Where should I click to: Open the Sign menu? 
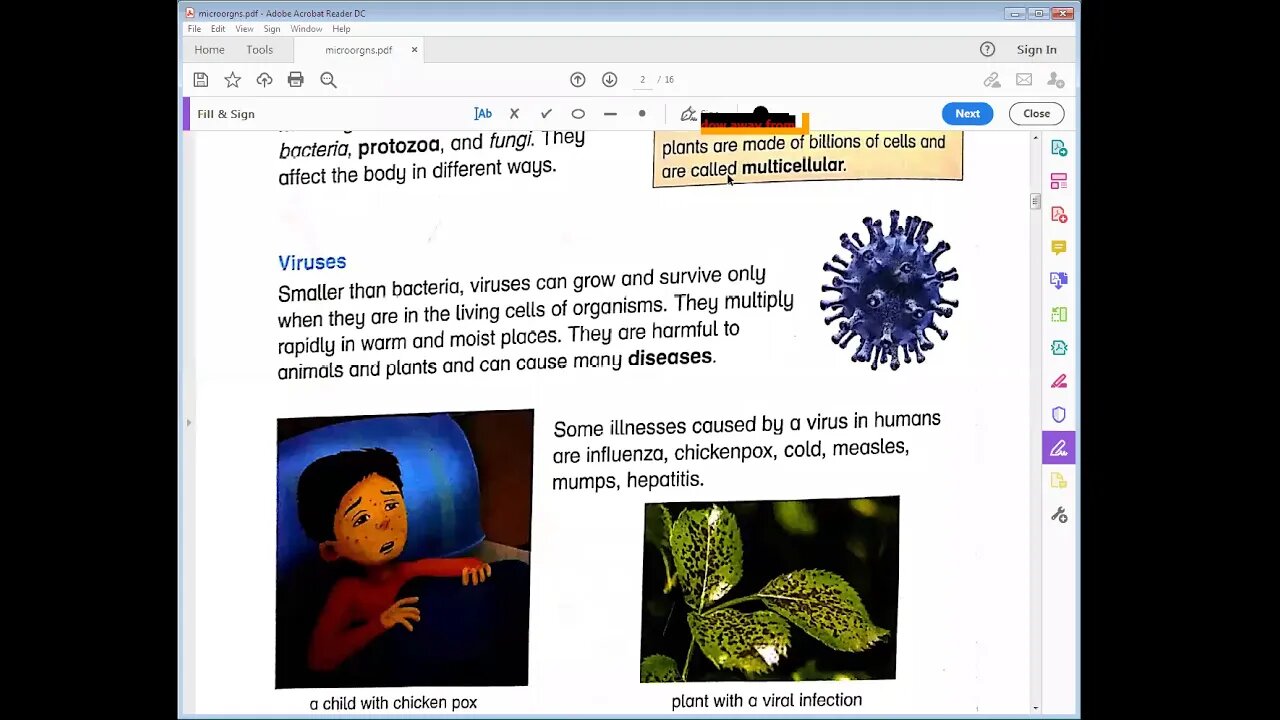point(272,29)
